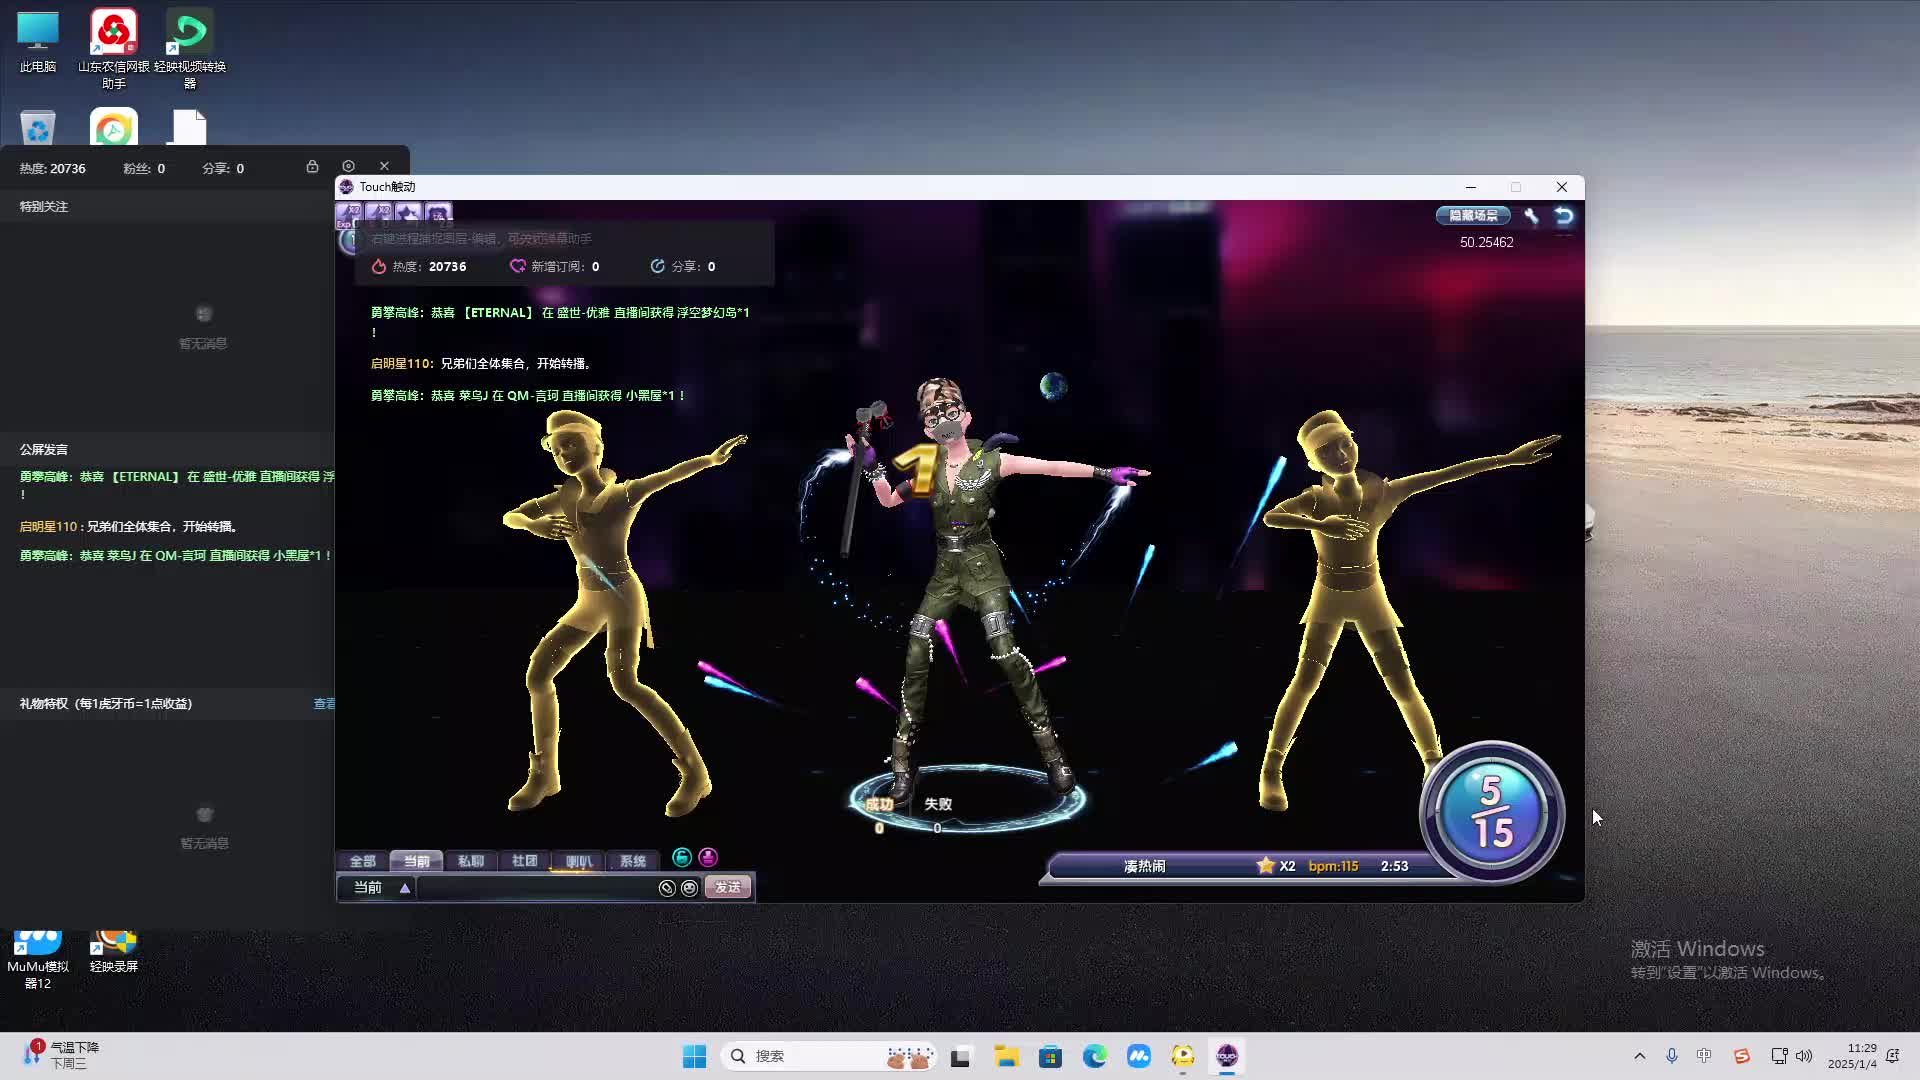The height and width of the screenshot is (1080, 1920).
Task: Click the chat message input field
Action: pos(535,888)
